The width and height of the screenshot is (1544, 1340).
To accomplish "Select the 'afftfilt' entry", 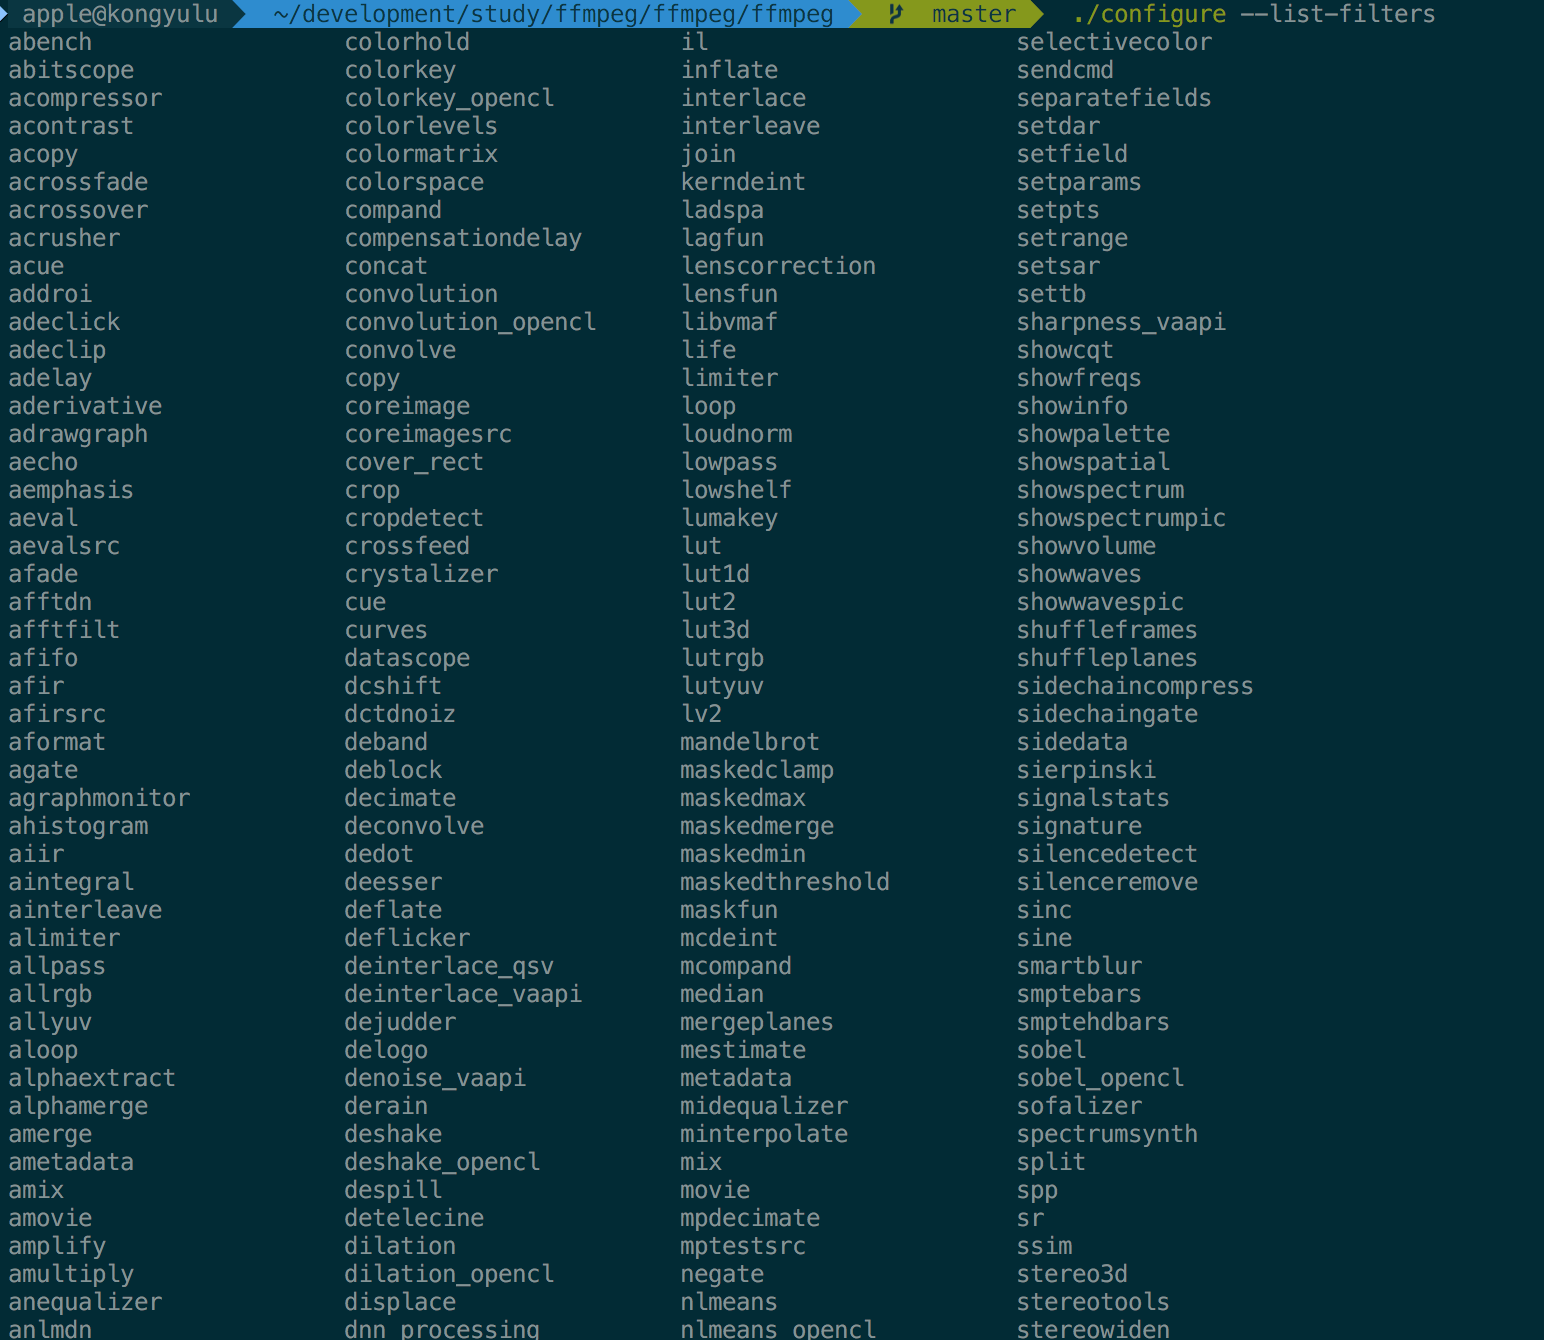I will [x=64, y=630].
